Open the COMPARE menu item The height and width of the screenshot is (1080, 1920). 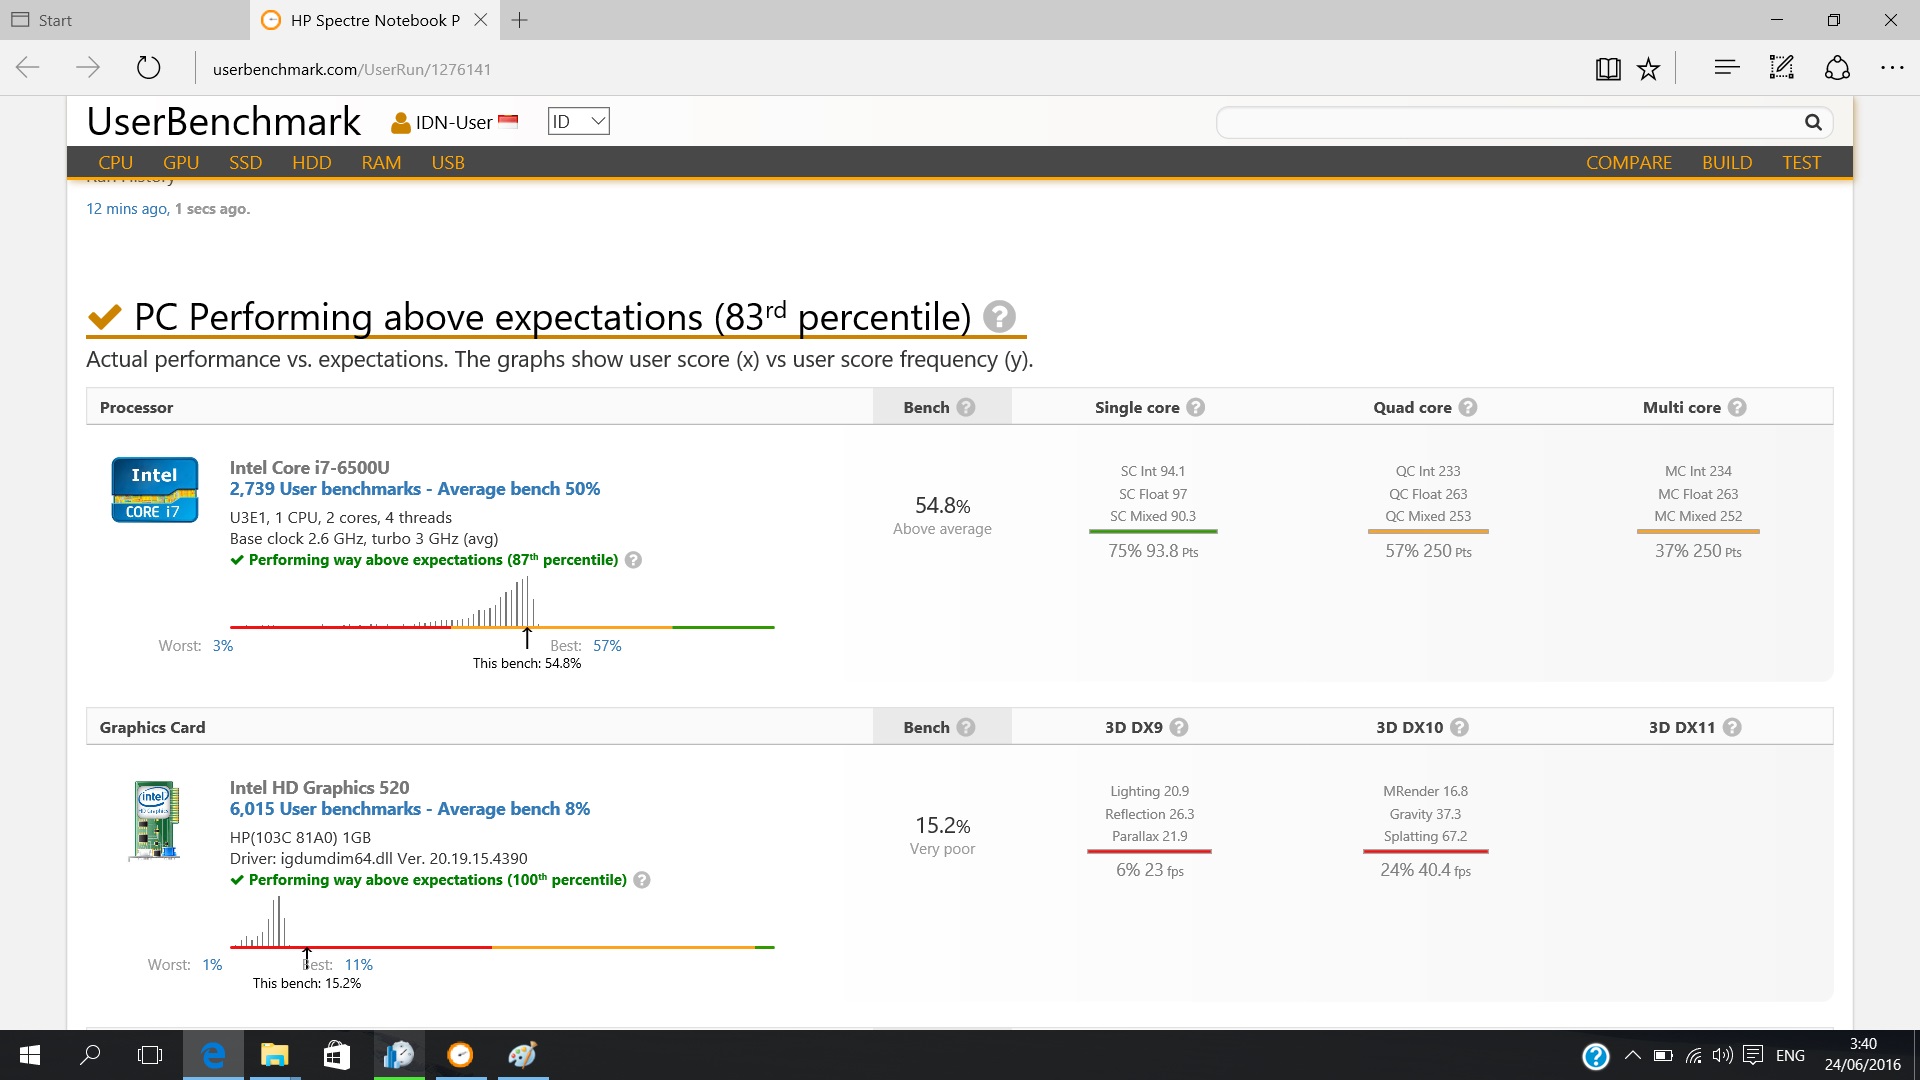click(x=1628, y=163)
